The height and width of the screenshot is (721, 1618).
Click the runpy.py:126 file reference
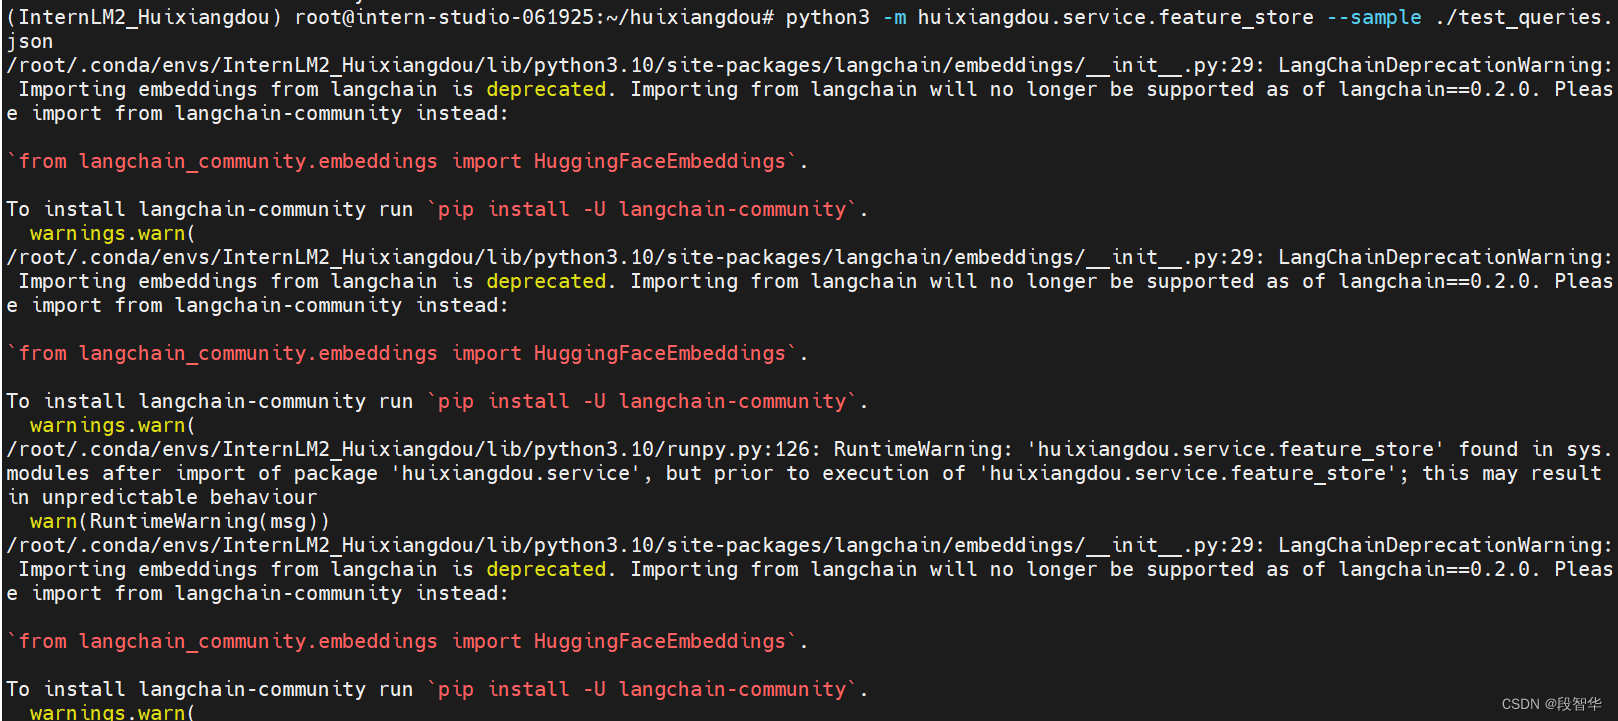(x=739, y=449)
